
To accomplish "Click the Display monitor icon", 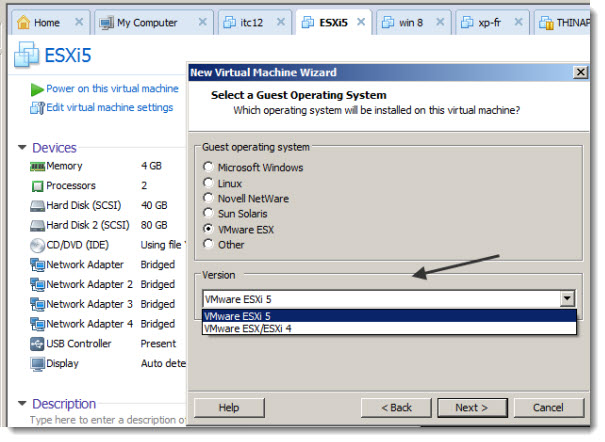I will pyautogui.click(x=37, y=364).
